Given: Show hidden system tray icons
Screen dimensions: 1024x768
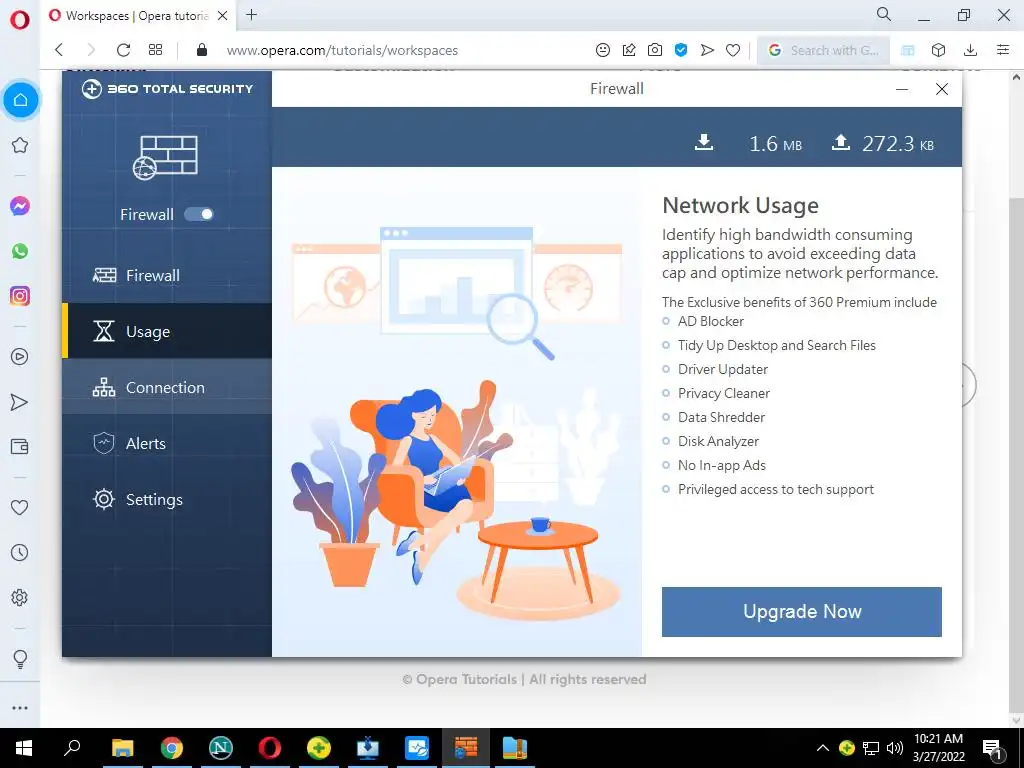Looking at the screenshot, I should click(823, 748).
